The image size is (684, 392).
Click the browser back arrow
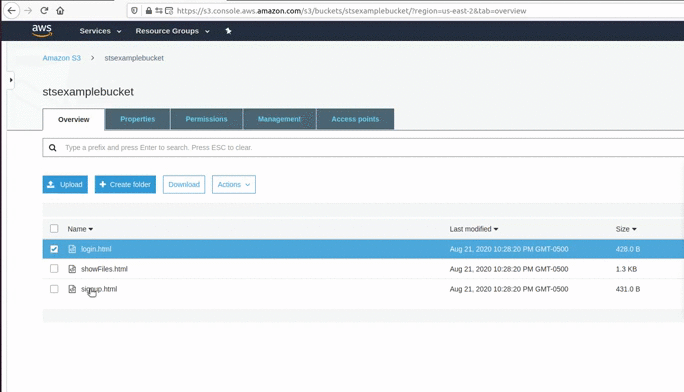12,10
